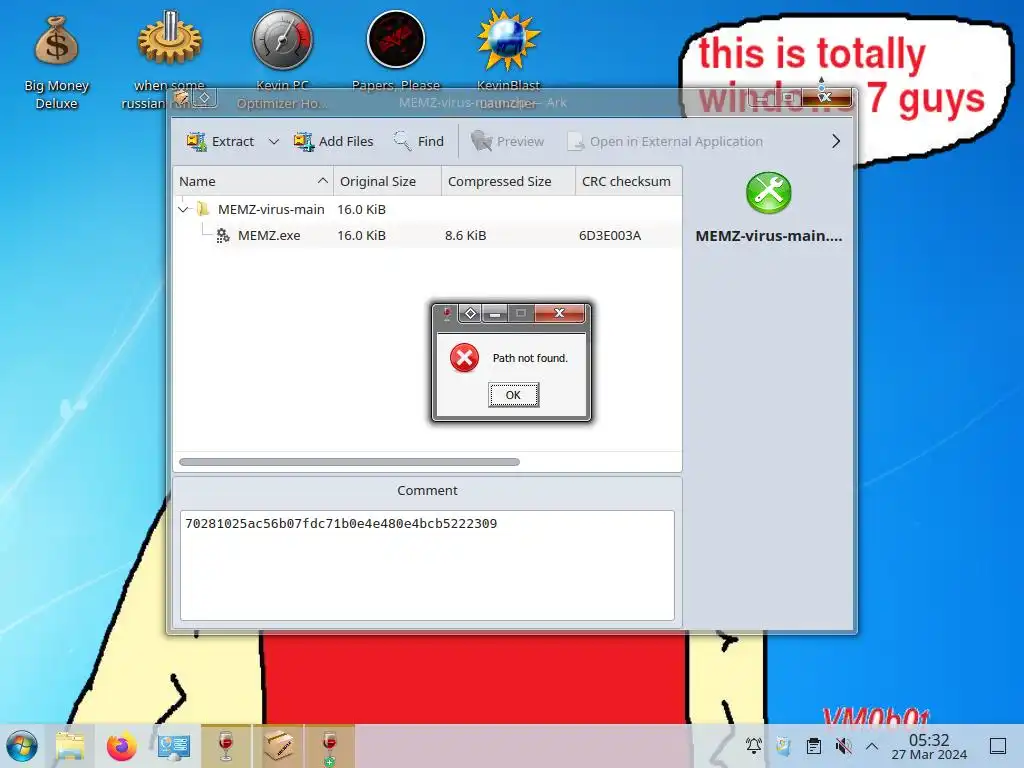Sort by CRC checksum column header
This screenshot has height=768, width=1024.
(x=628, y=181)
